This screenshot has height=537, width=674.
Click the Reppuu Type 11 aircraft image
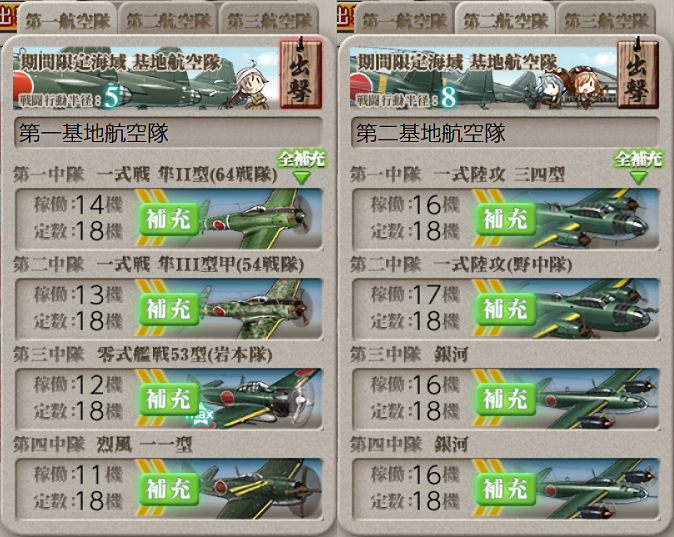tap(260, 488)
